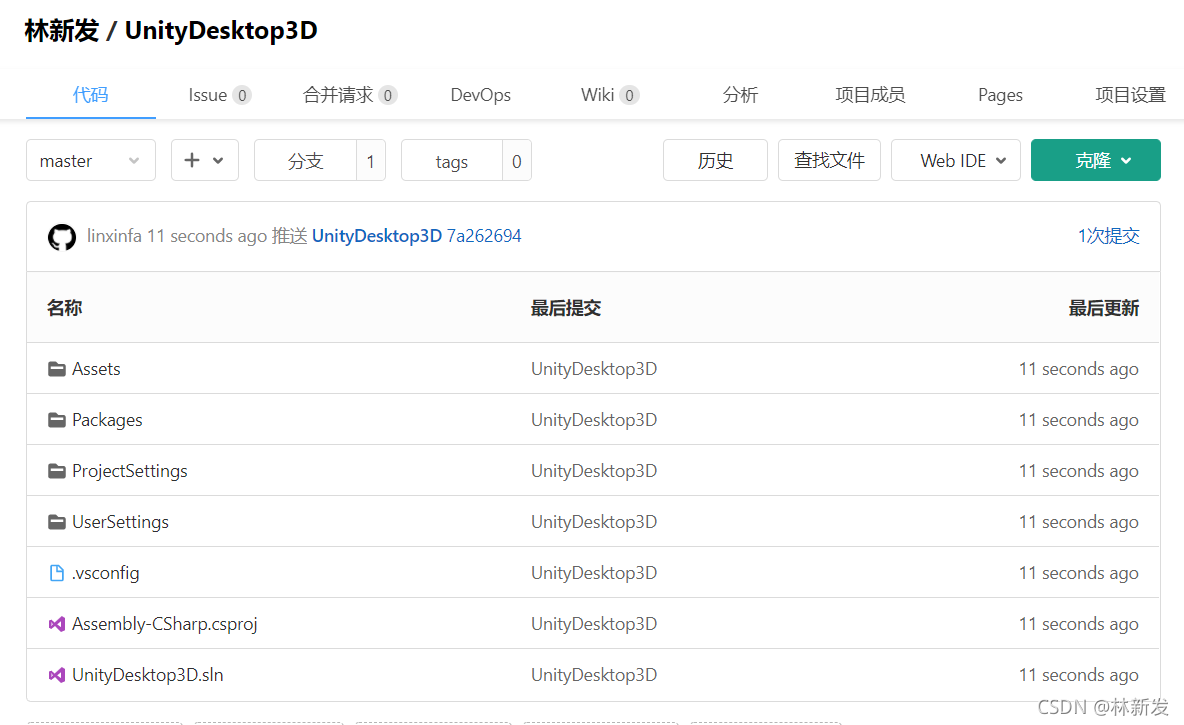Open the 合并请求 tab
The image size is (1184, 725).
pyautogui.click(x=350, y=95)
